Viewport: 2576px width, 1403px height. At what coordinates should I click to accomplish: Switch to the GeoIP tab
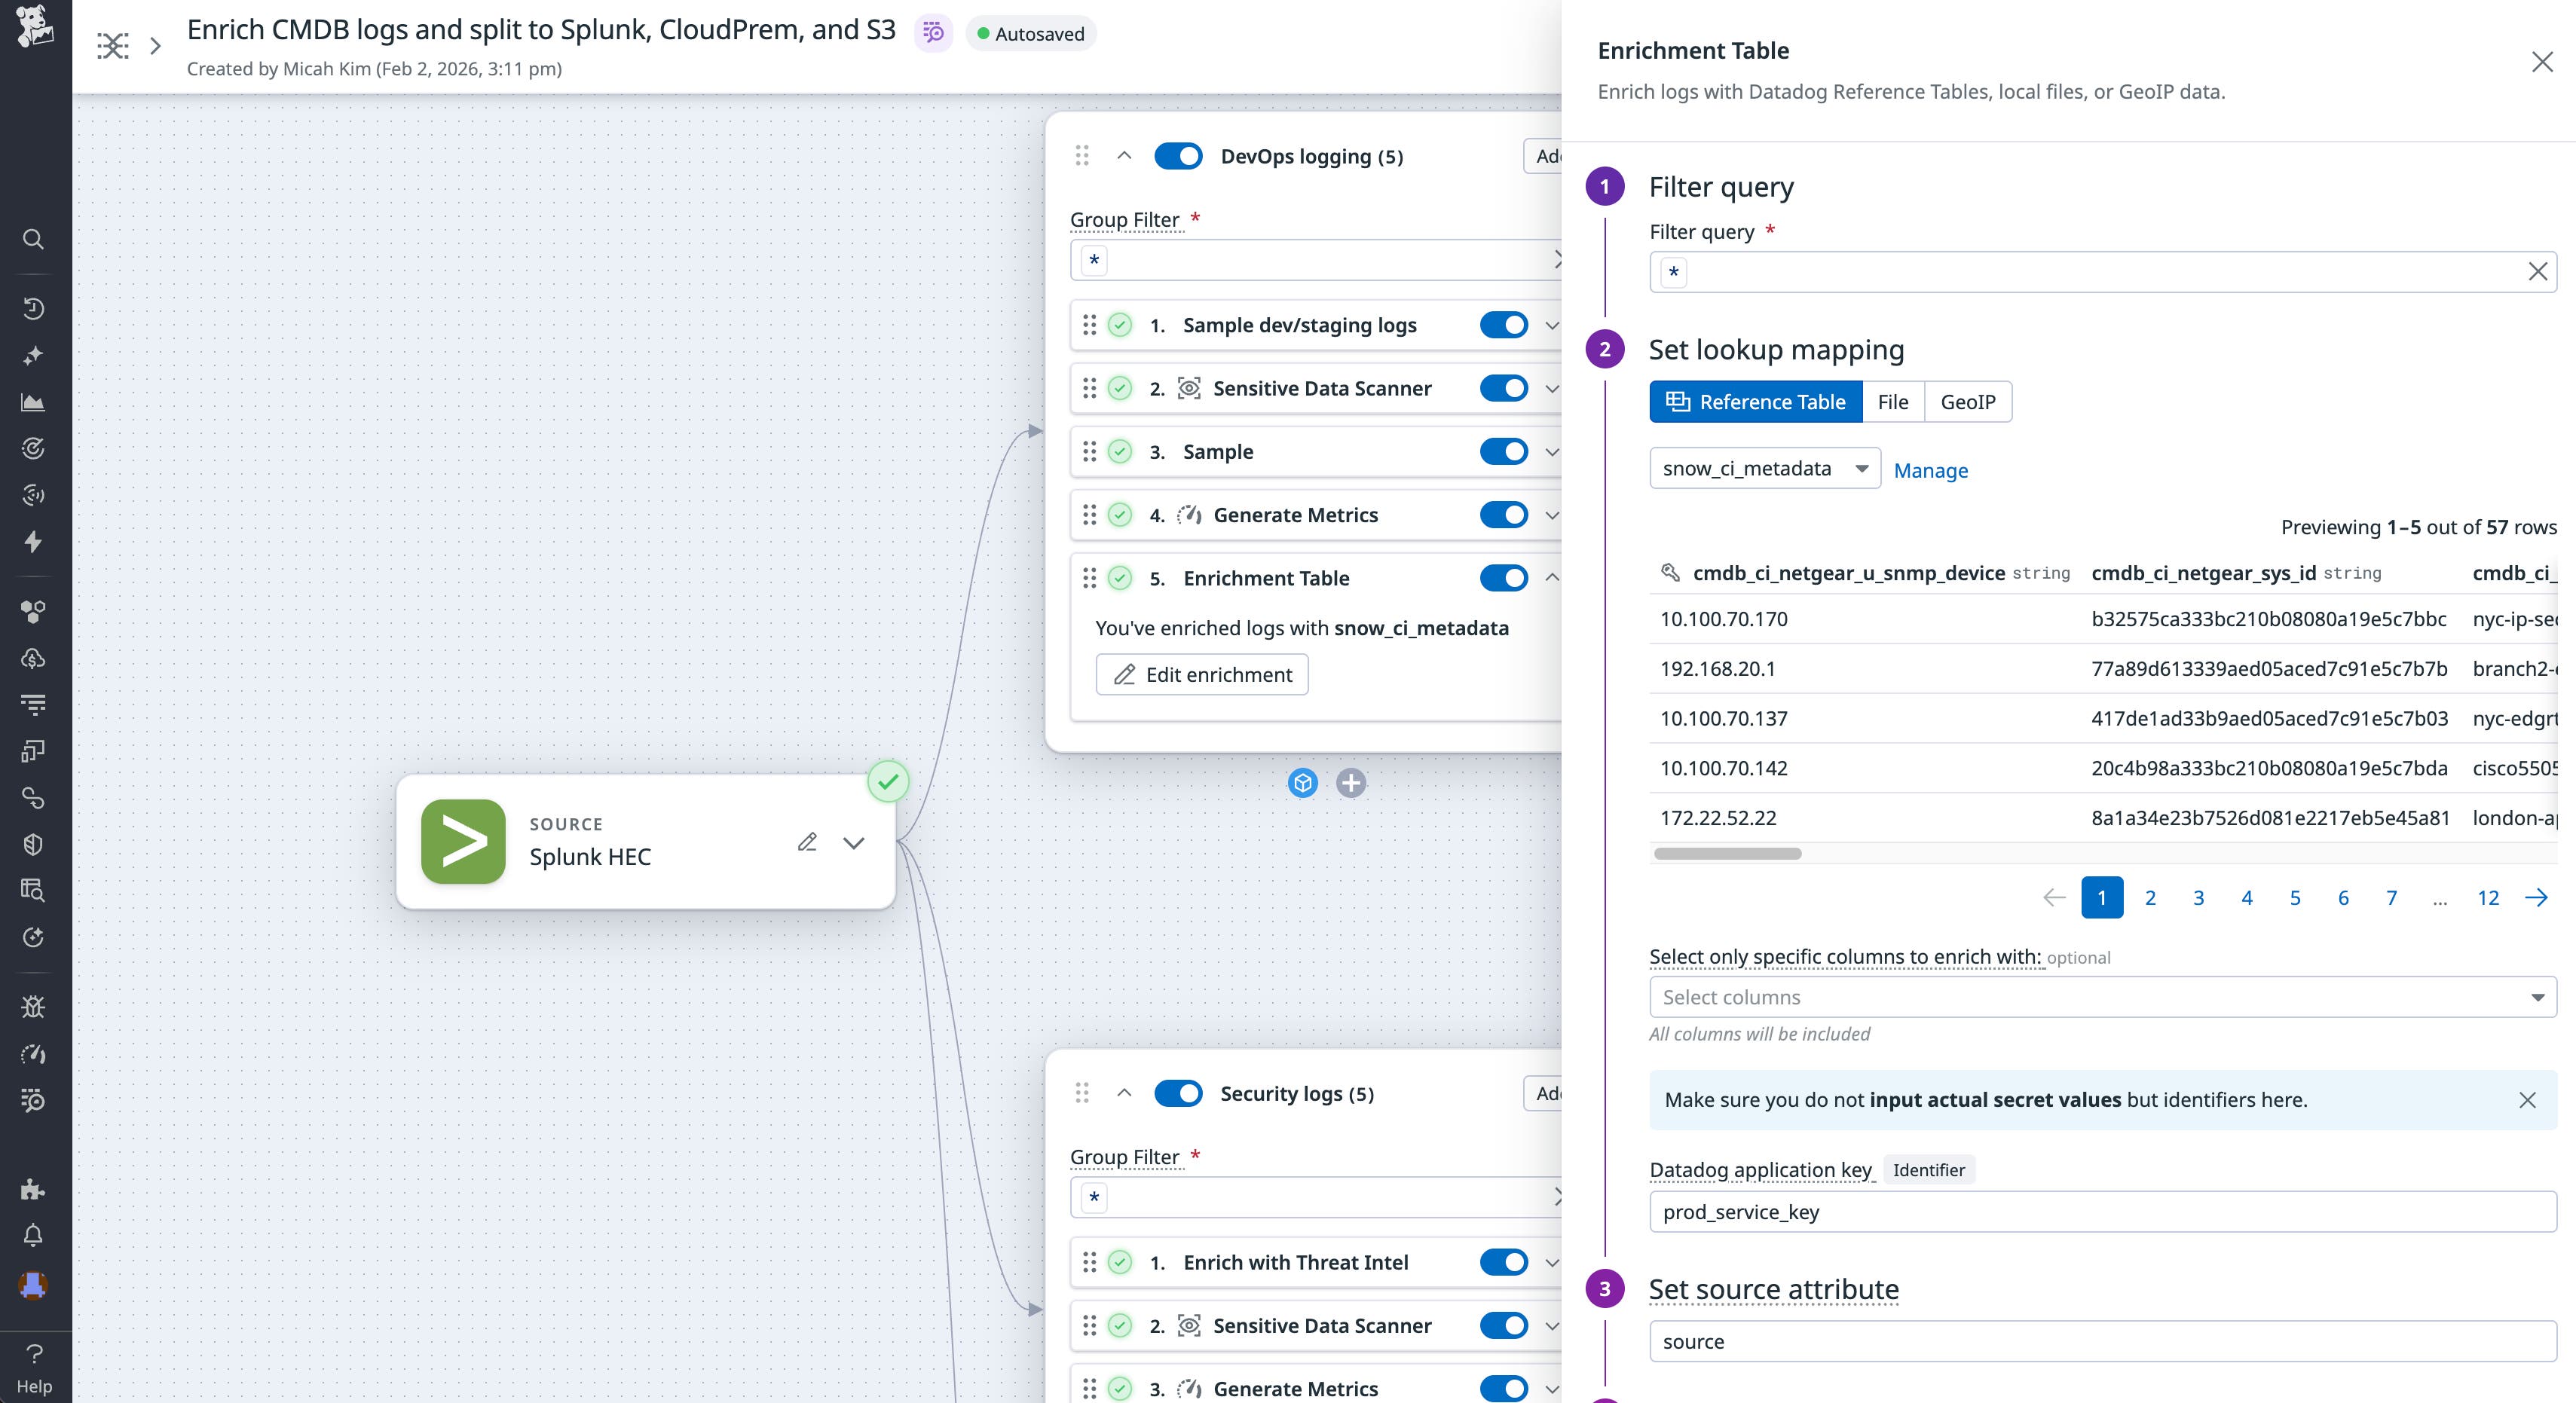[x=1968, y=401]
